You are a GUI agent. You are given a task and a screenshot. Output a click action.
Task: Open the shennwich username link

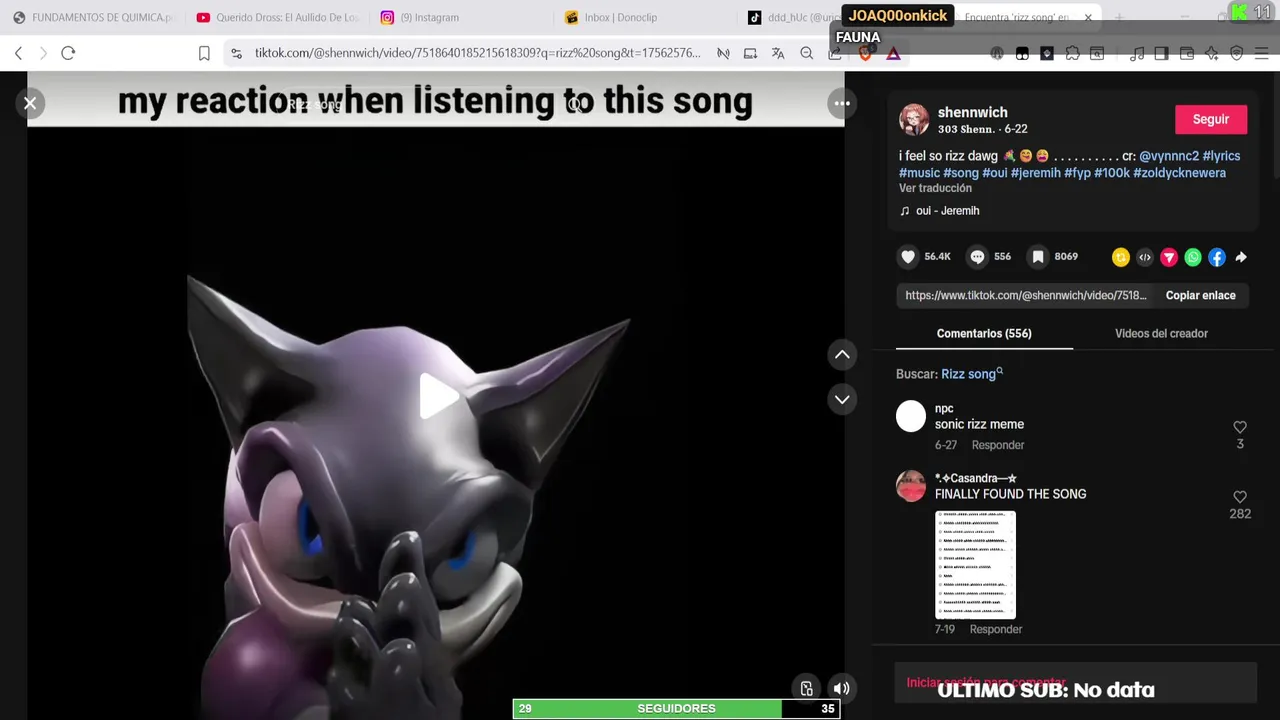pyautogui.click(x=972, y=112)
